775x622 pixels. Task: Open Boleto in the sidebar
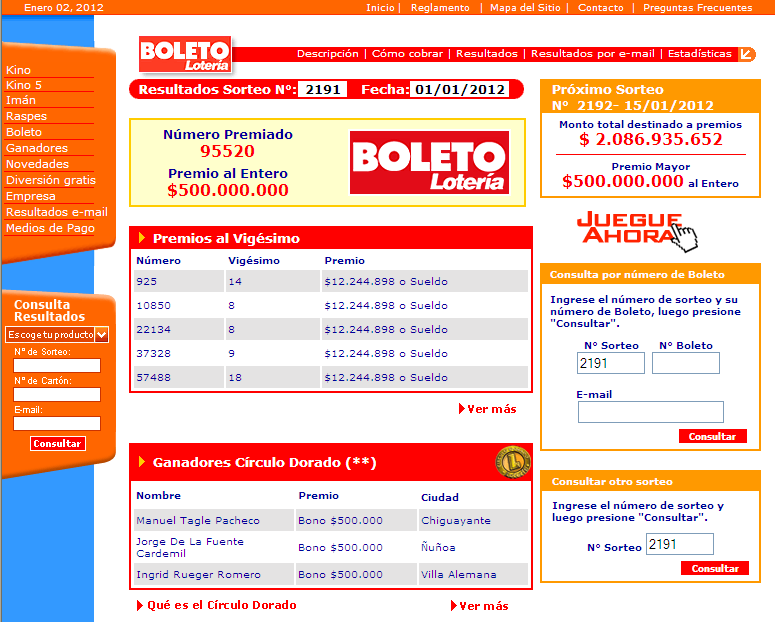24,132
